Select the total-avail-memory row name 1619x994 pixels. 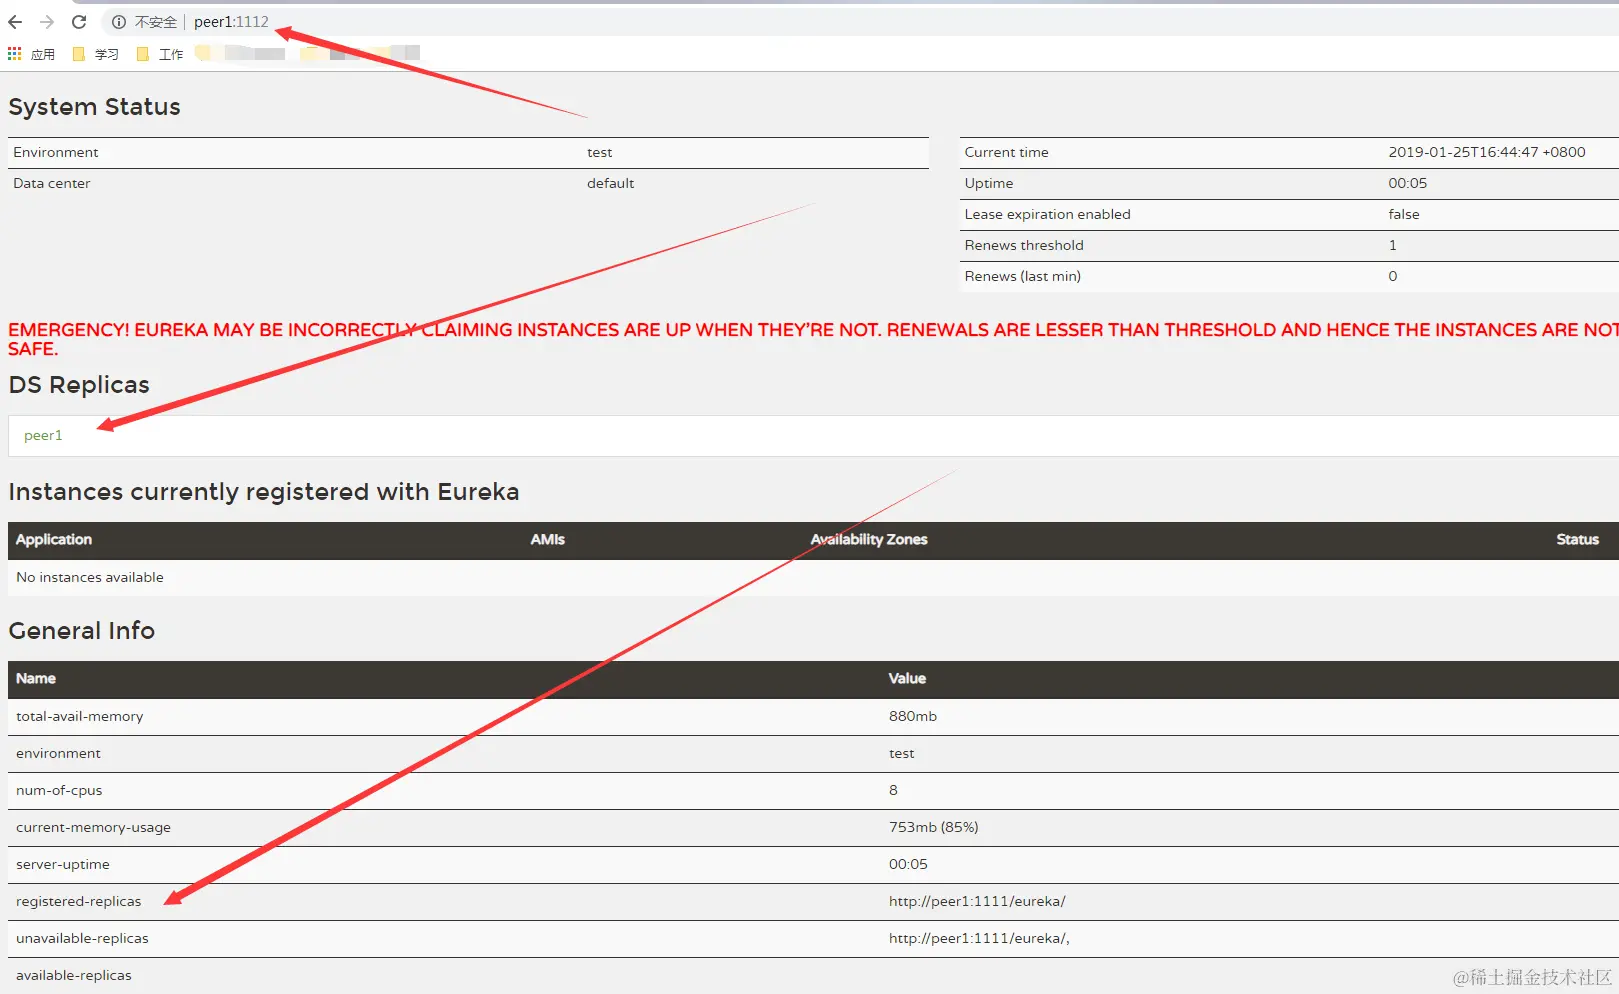80,716
